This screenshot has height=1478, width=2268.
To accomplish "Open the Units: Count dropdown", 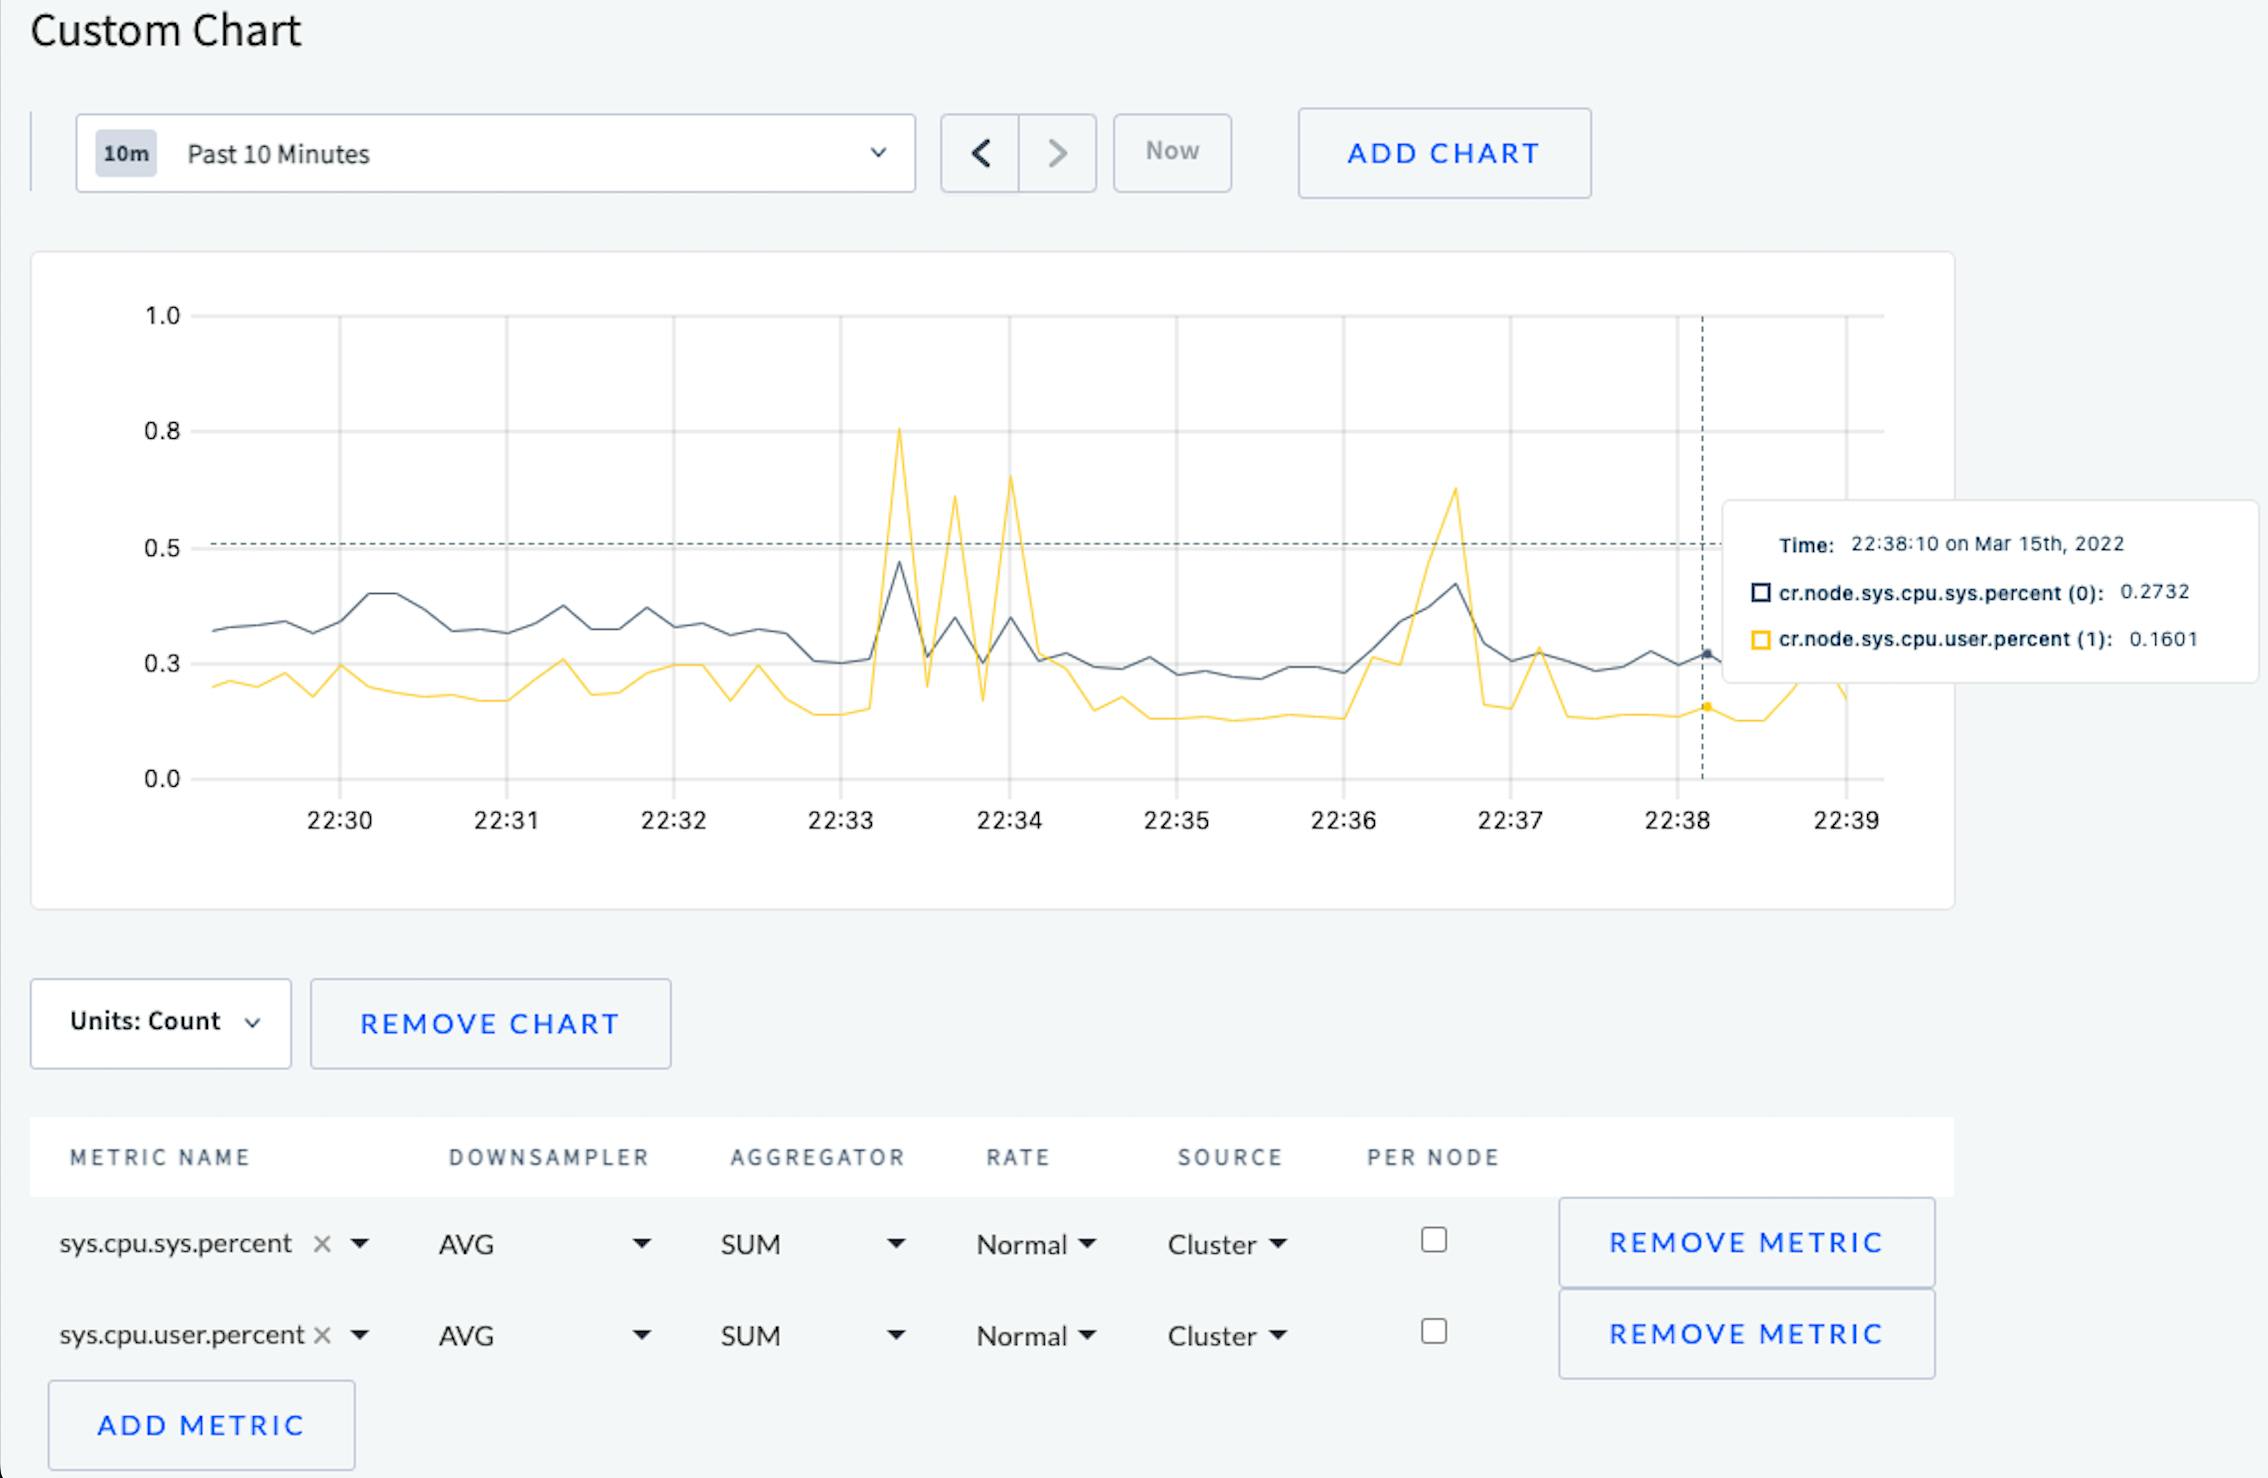I will [161, 1023].
